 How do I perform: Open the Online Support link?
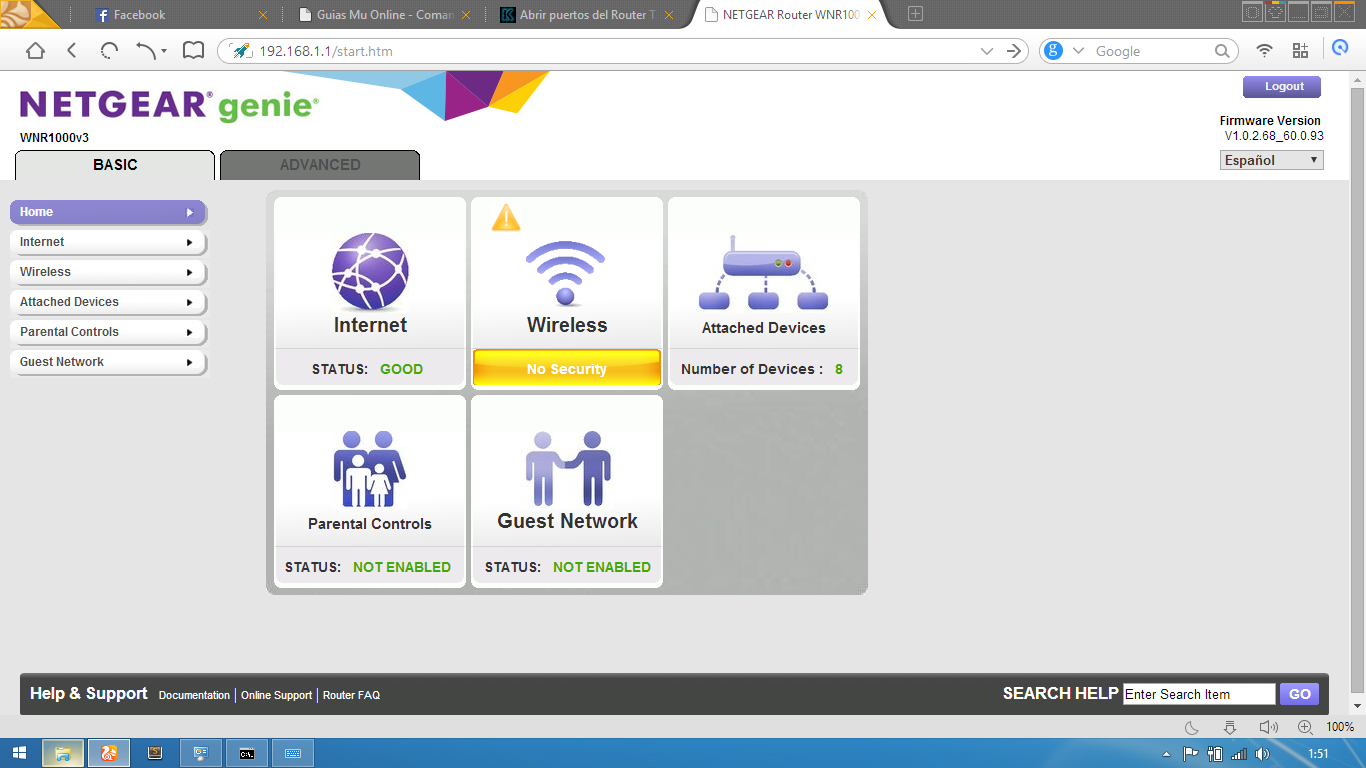(277, 695)
